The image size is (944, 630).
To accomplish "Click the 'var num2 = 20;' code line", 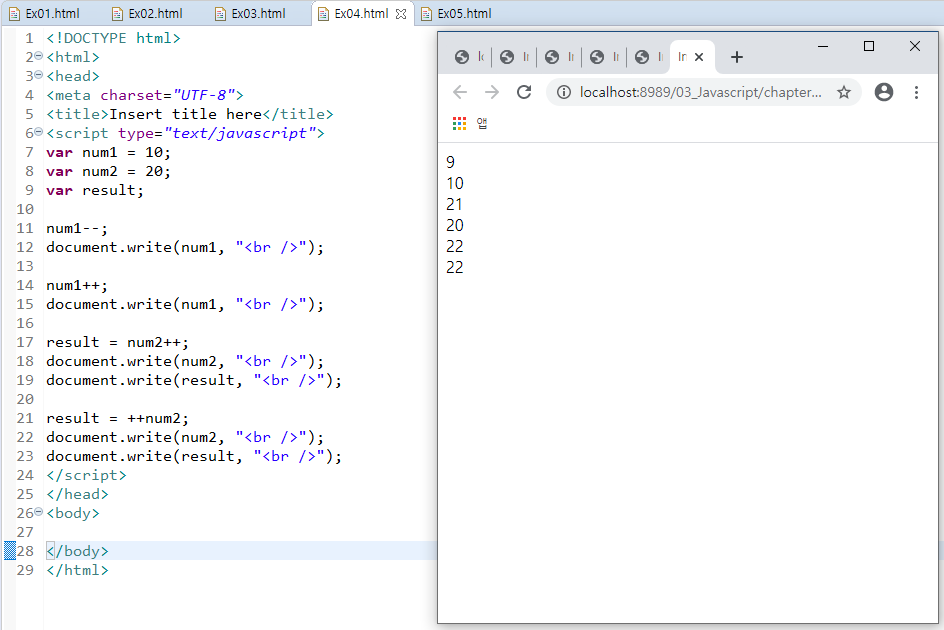I will (x=108, y=172).
